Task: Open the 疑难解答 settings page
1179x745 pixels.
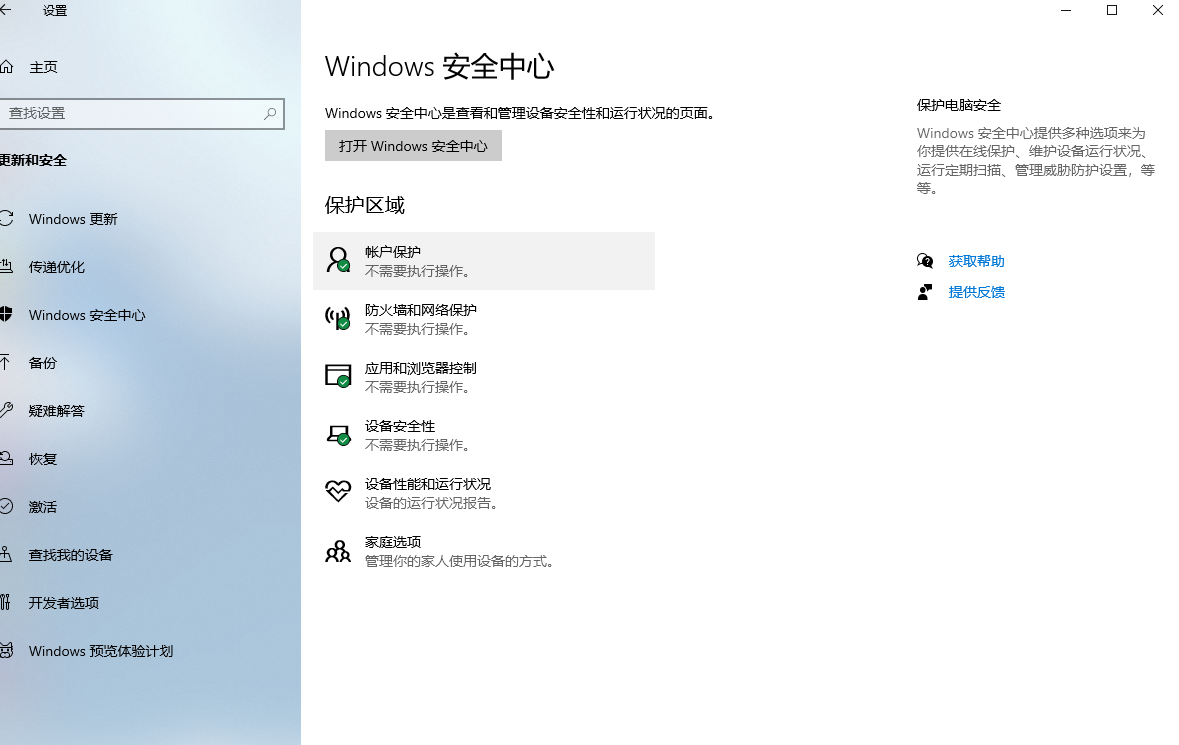Action: click(56, 410)
